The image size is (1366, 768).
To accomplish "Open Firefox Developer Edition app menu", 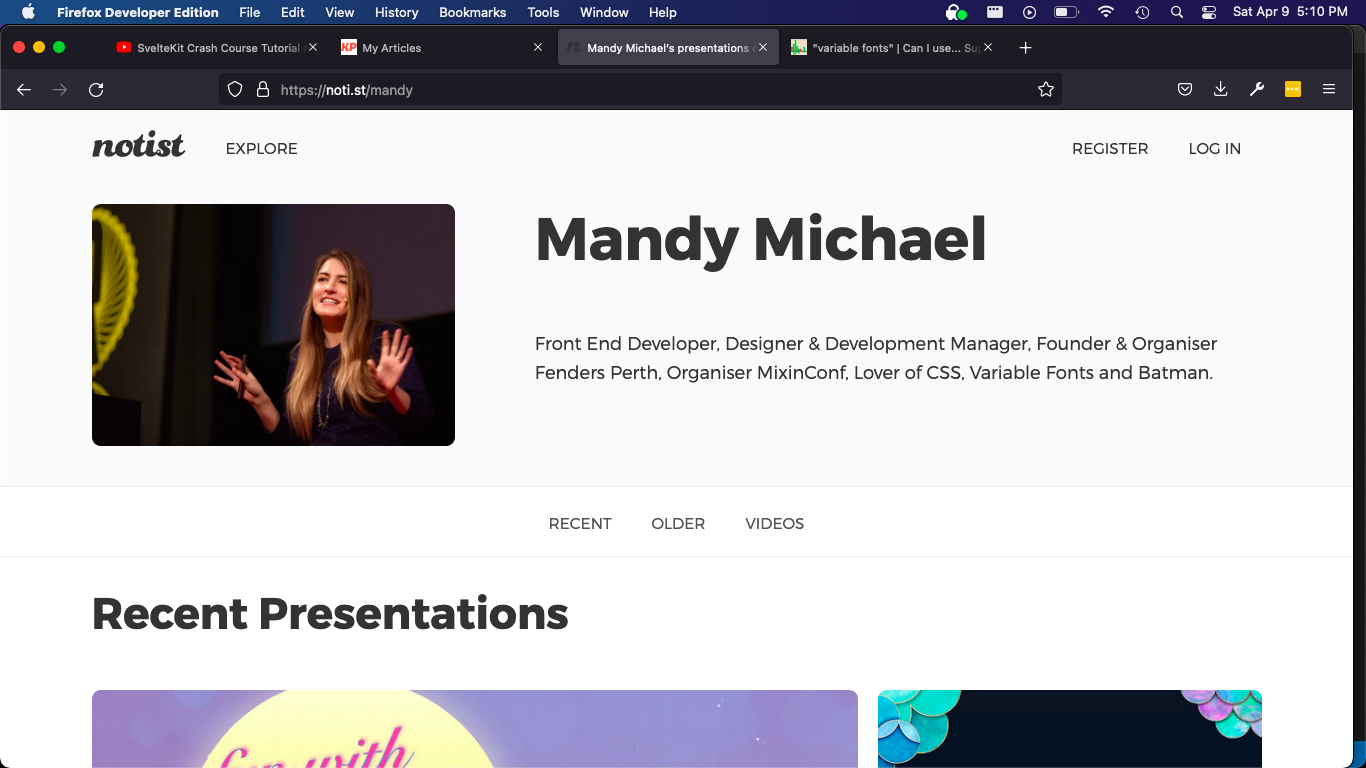I will (138, 12).
